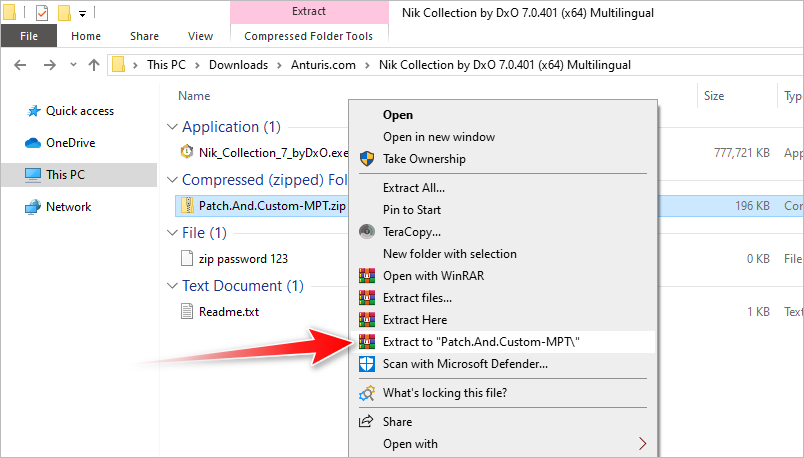Select Extract to "Patch.And.Custom-MPT\" menu entry
Screen dimensions: 804x458
[481, 342]
